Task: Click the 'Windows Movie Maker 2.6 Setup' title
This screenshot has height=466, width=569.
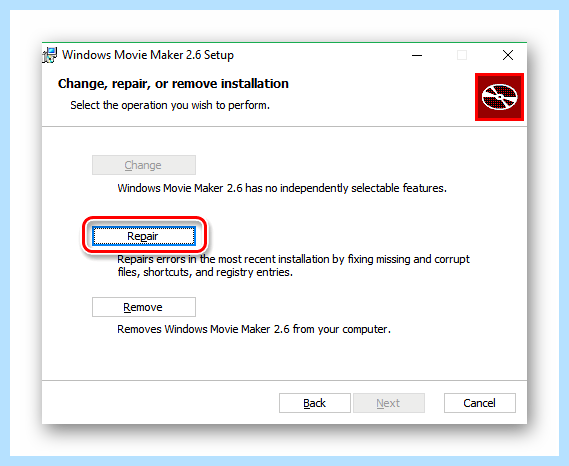Action: coord(148,55)
